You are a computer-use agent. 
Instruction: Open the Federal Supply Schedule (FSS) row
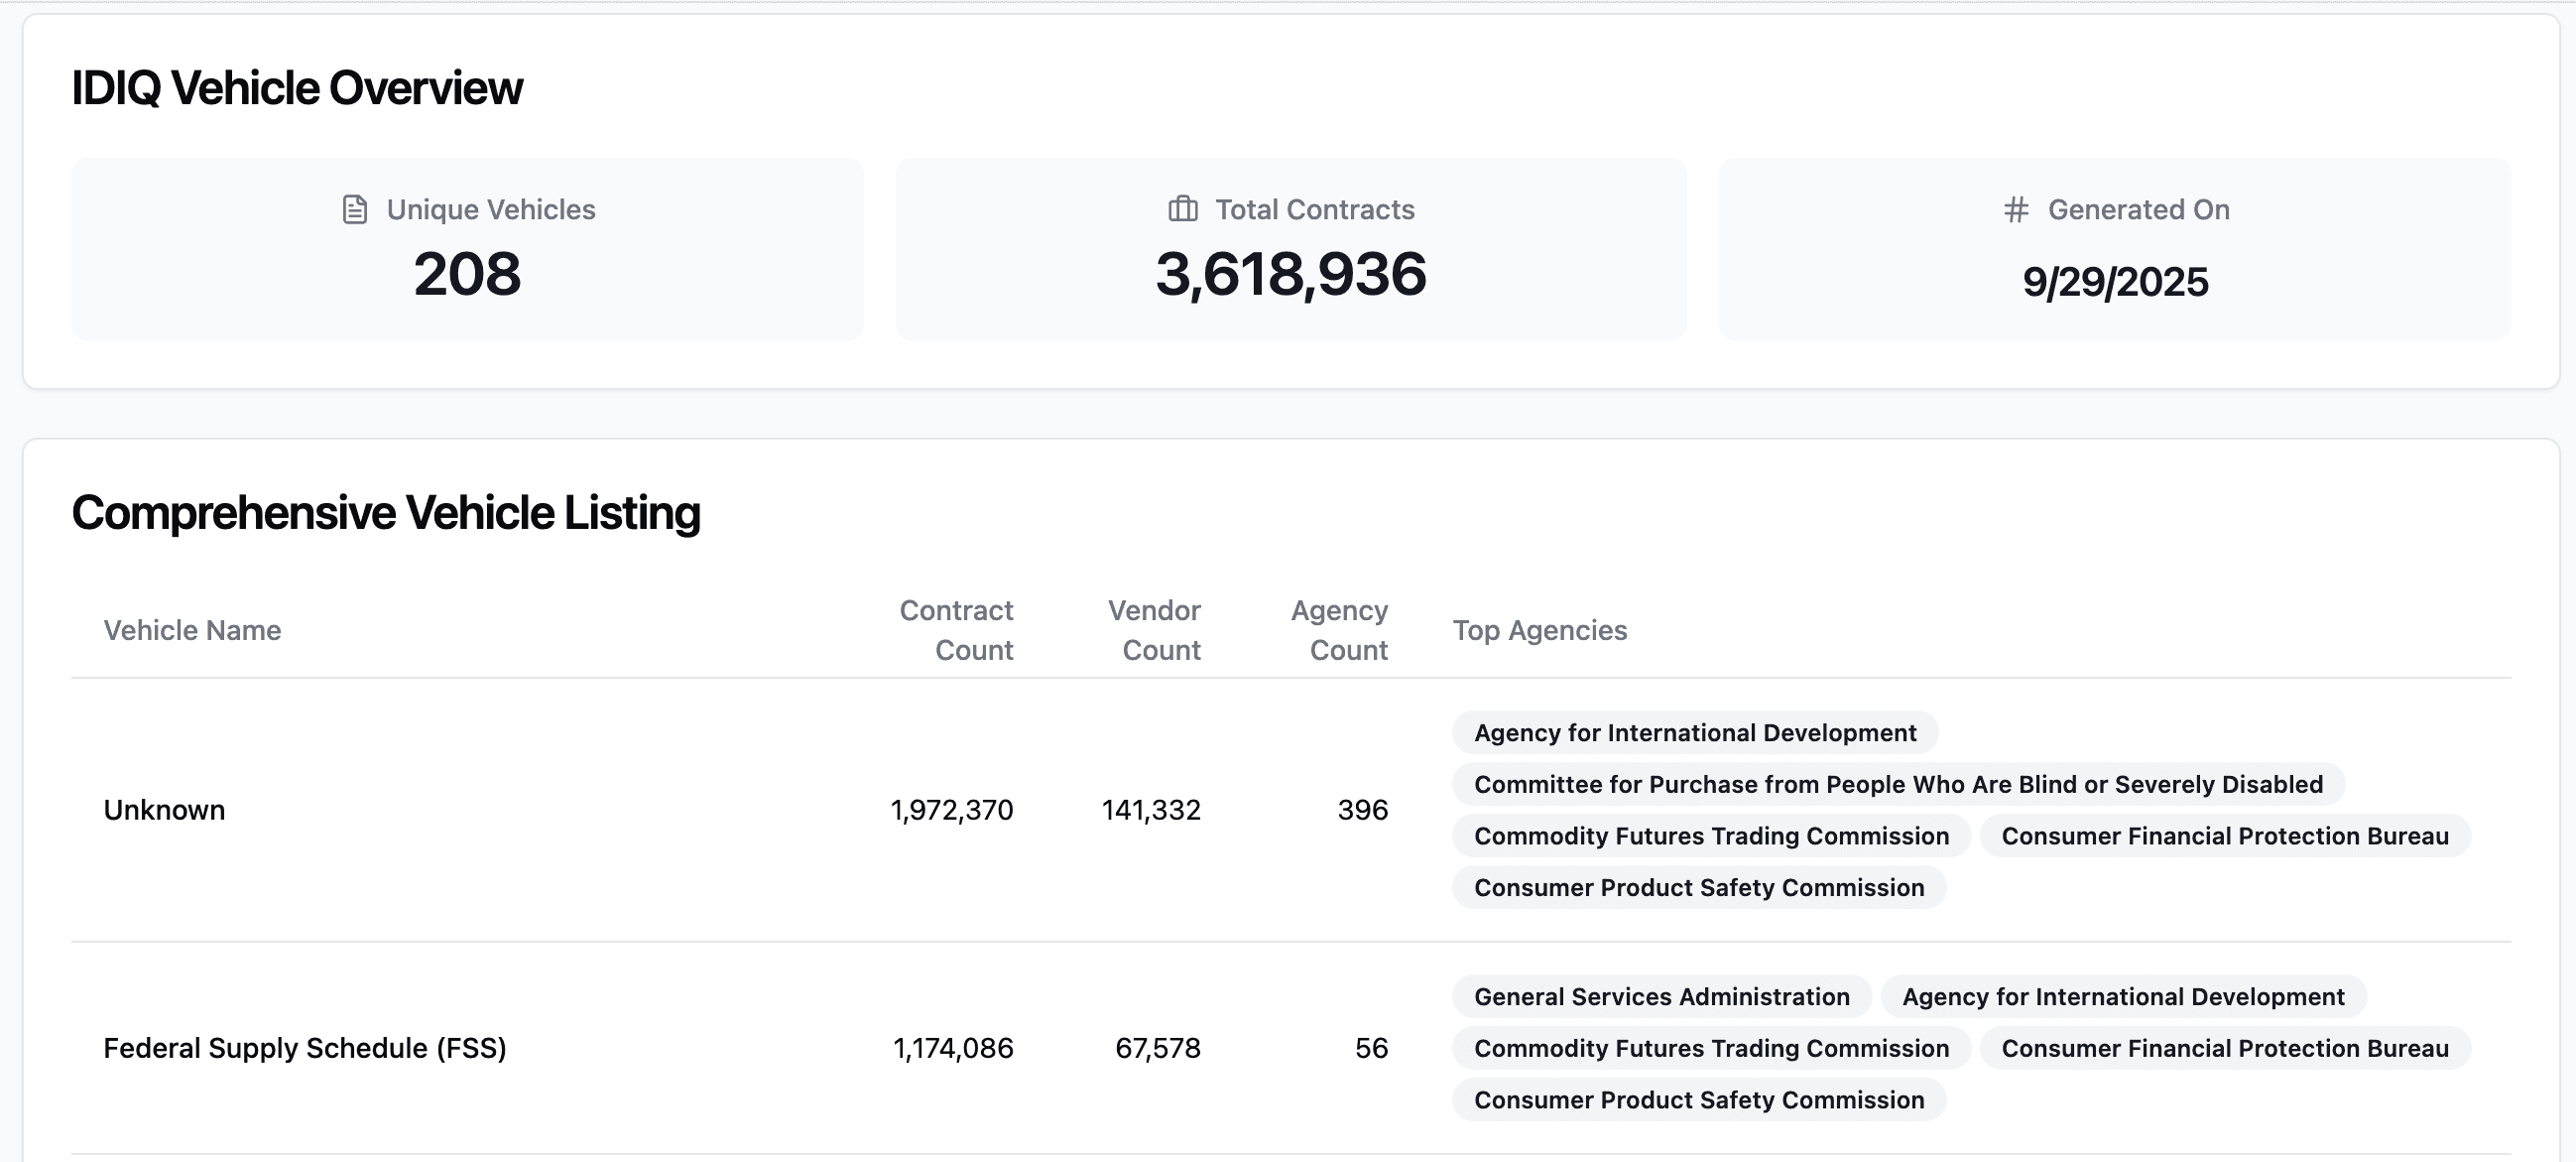coord(305,1048)
